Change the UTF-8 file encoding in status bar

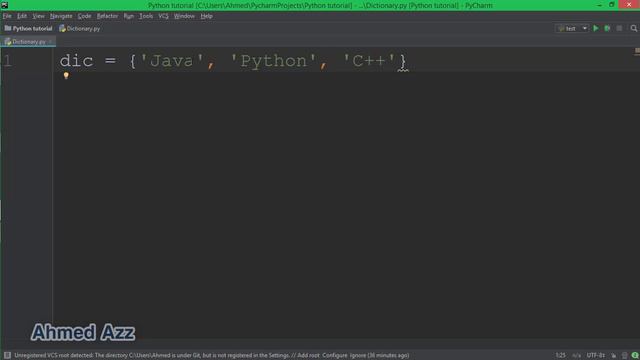tap(596, 355)
